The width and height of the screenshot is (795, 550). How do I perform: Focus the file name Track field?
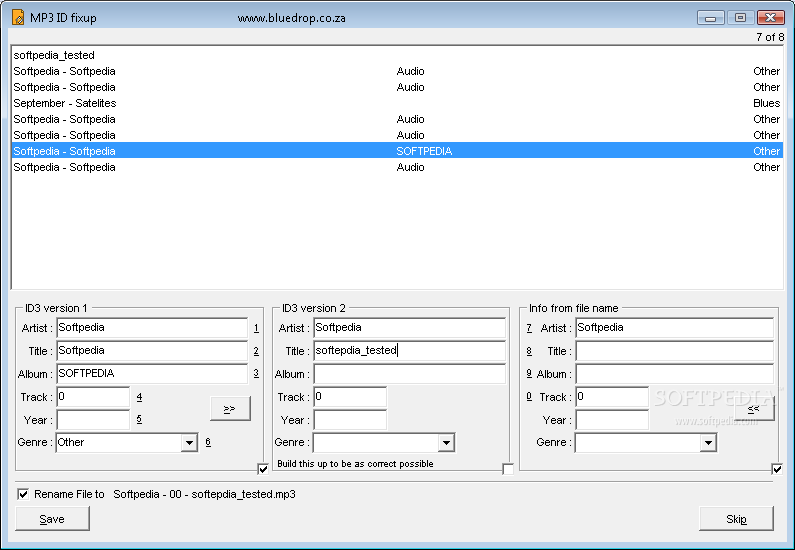(612, 397)
